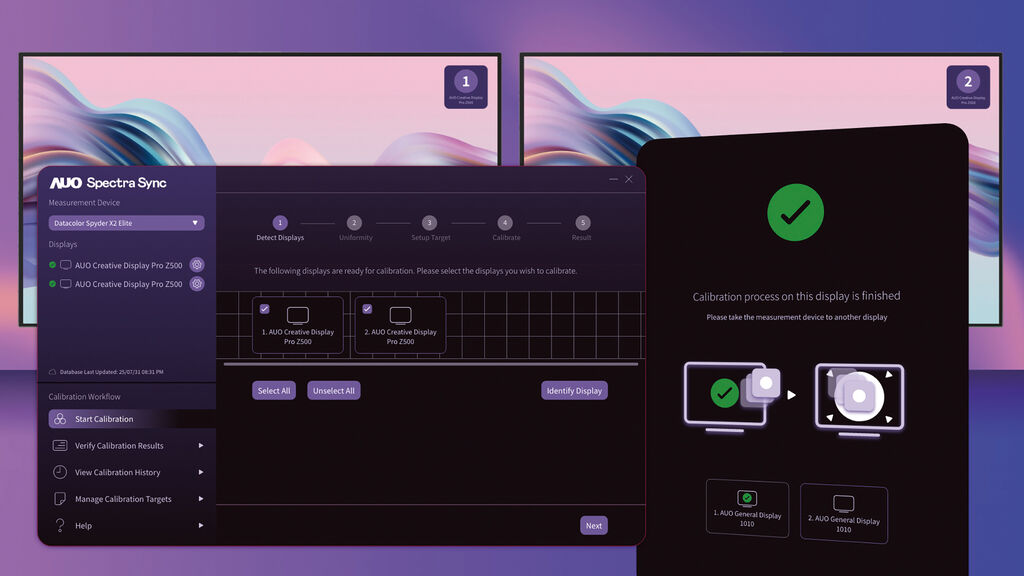This screenshot has width=1024, height=576.
Task: Click the View Calibration History clock icon
Action: pyautogui.click(x=60, y=472)
